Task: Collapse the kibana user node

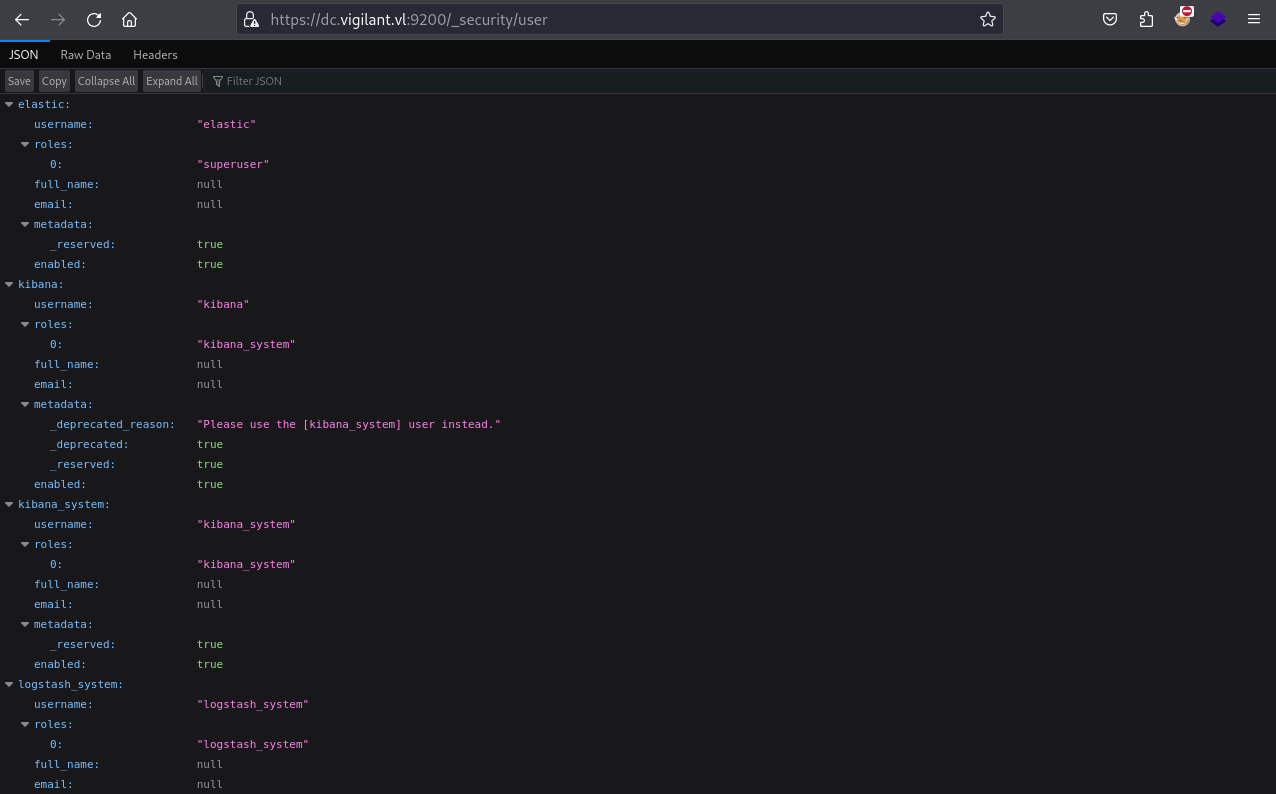Action: pyautogui.click(x=9, y=284)
